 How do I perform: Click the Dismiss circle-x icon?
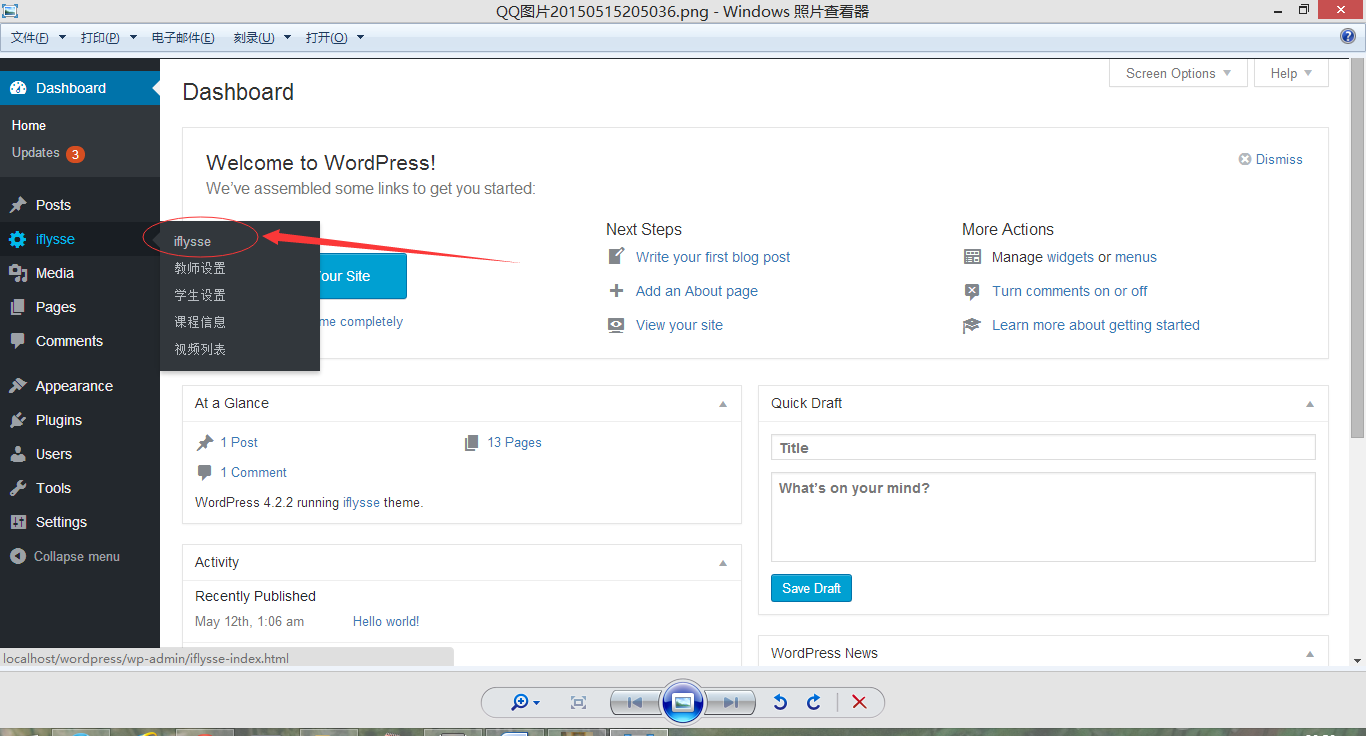click(1245, 159)
